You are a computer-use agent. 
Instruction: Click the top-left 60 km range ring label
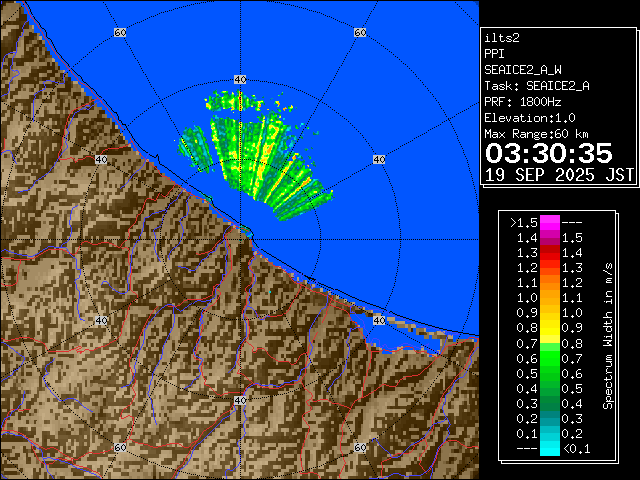point(120,33)
